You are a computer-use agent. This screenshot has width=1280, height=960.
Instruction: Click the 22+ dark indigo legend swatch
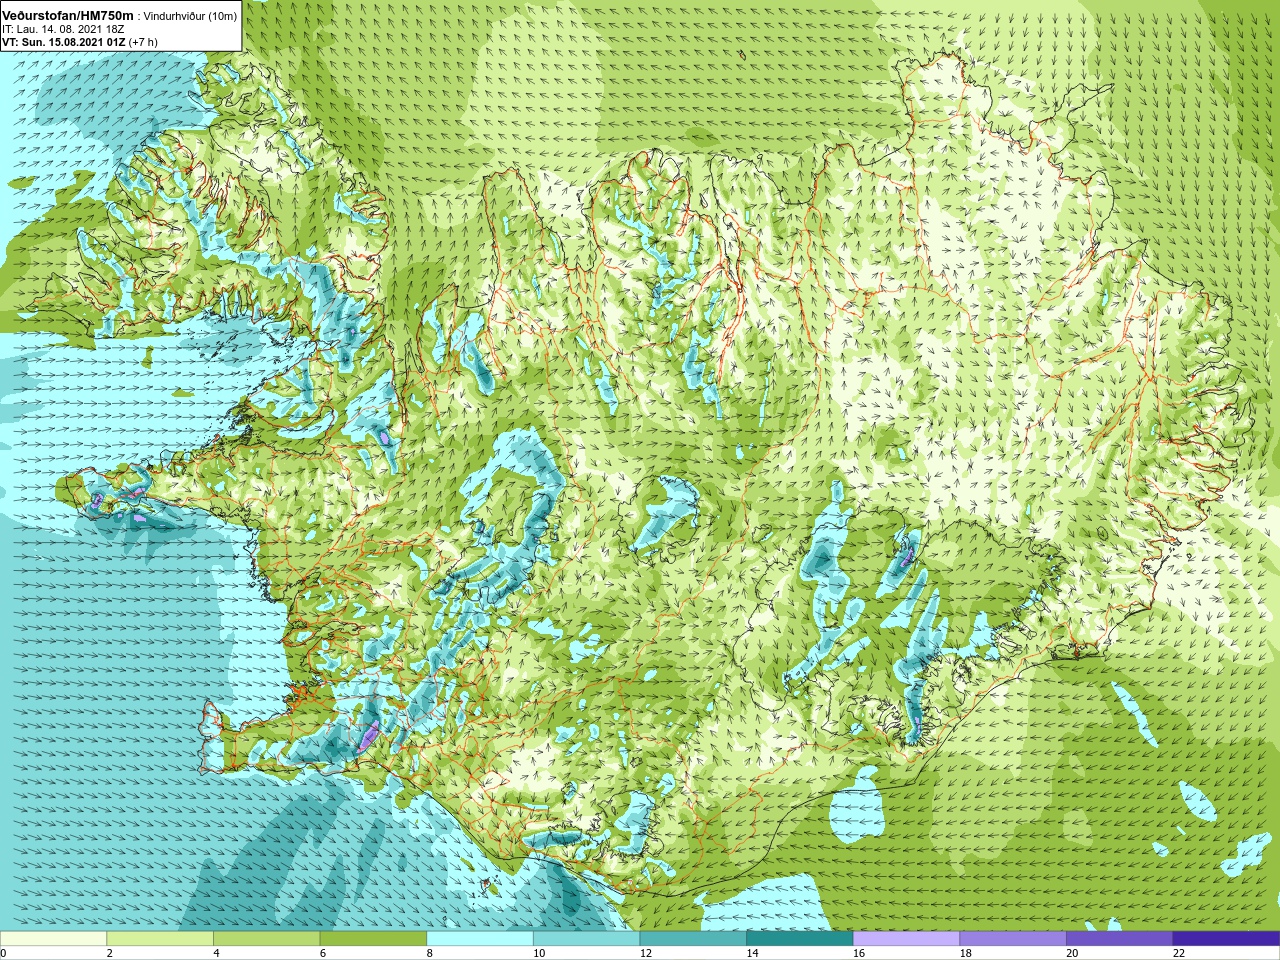1226,938
